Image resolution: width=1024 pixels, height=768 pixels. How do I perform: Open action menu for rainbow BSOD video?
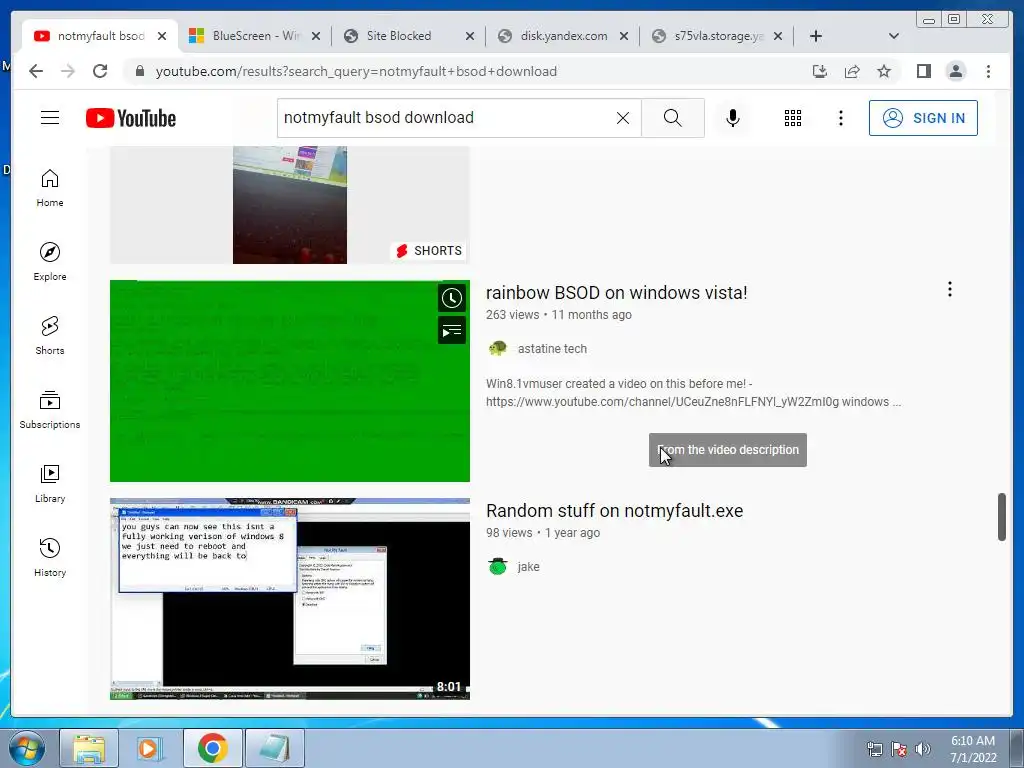(950, 289)
